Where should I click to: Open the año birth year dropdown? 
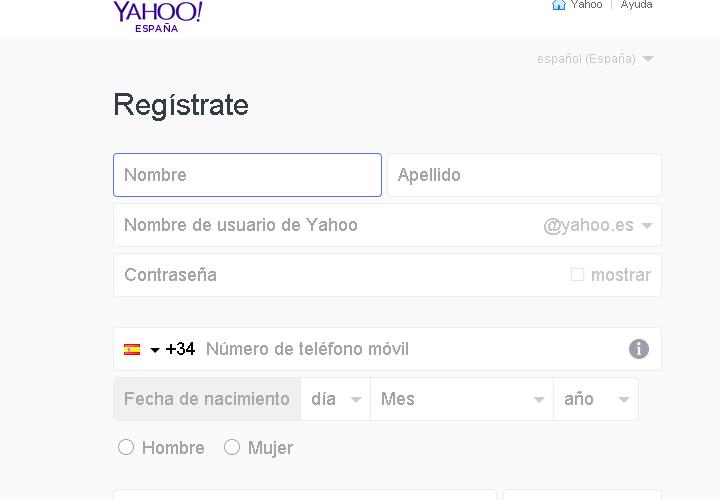tap(596, 399)
